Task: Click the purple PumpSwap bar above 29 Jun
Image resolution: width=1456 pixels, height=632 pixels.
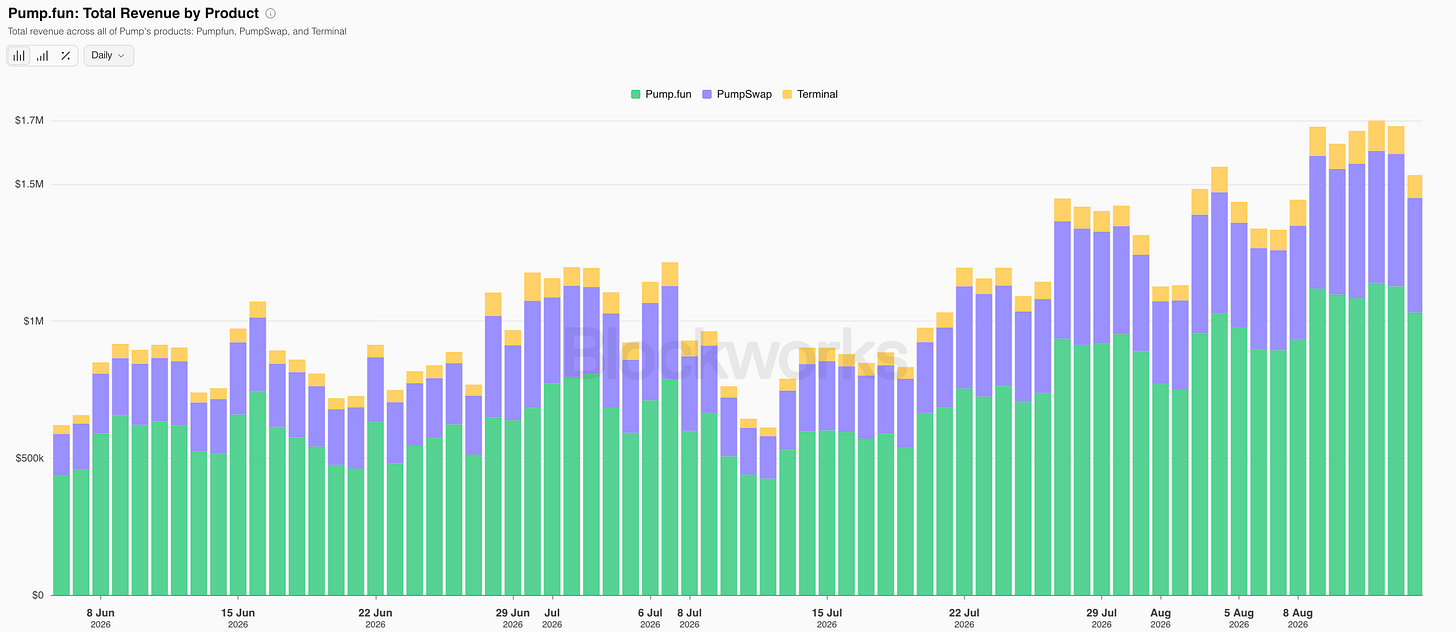Action: [512, 383]
